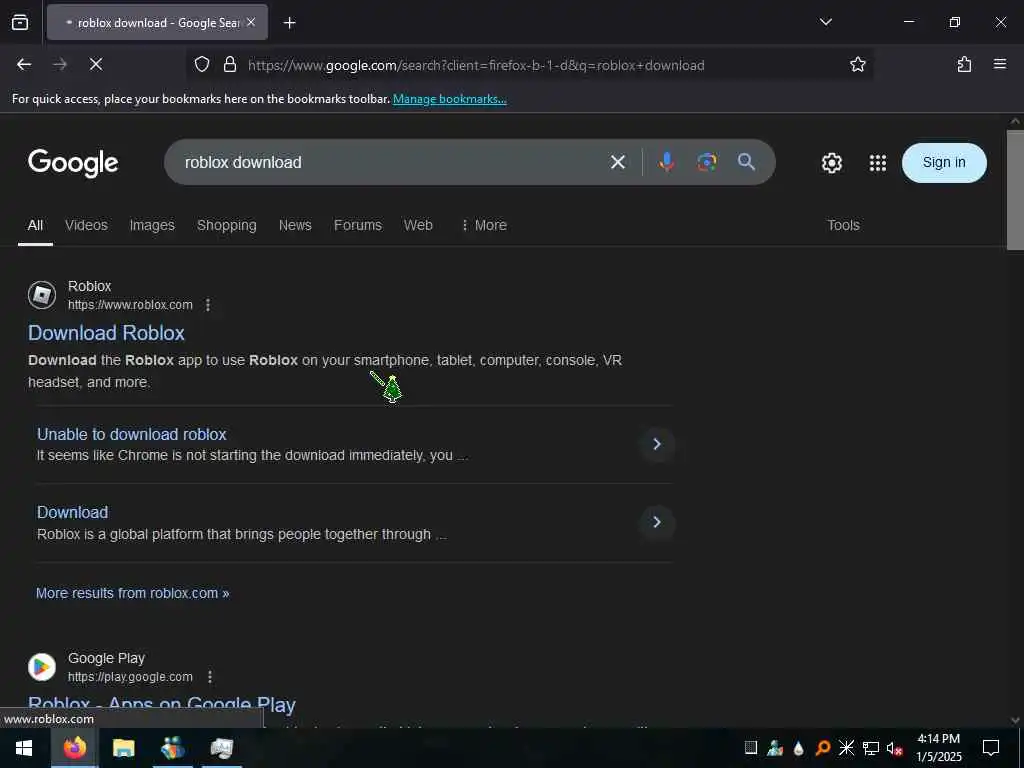The height and width of the screenshot is (768, 1024).
Task: Expand the More search filters menu
Action: pyautogui.click(x=484, y=225)
